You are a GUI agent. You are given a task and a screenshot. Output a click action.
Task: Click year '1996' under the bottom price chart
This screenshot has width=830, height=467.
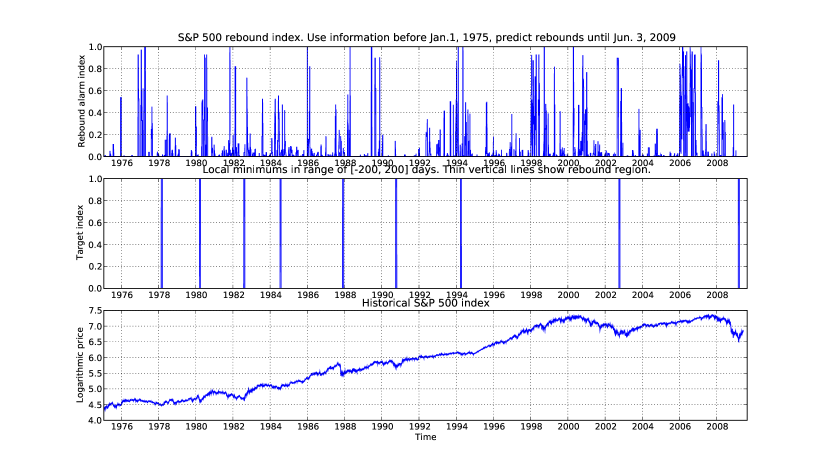coord(494,427)
